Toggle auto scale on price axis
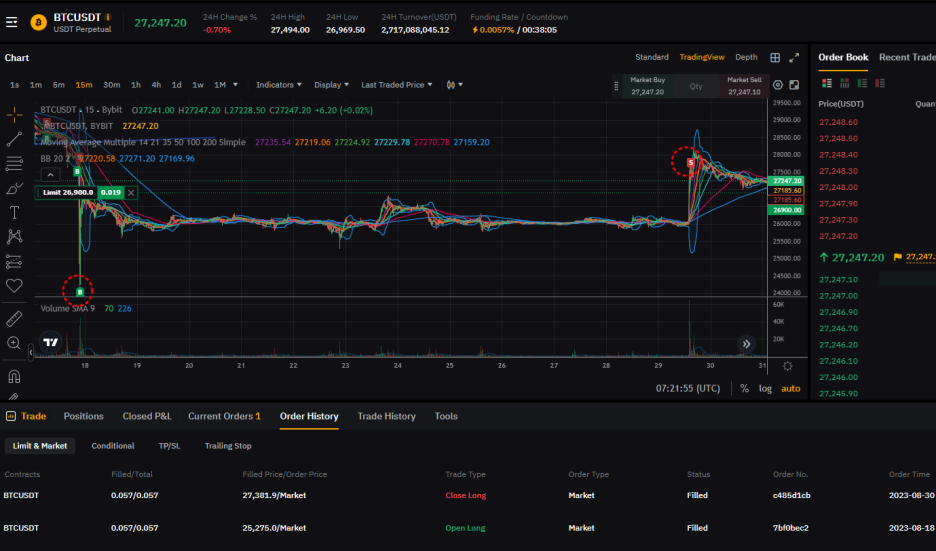The height and width of the screenshot is (551, 936). (x=790, y=388)
